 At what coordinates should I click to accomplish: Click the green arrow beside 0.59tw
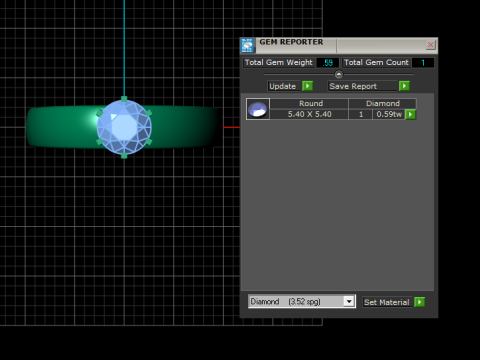coord(411,114)
